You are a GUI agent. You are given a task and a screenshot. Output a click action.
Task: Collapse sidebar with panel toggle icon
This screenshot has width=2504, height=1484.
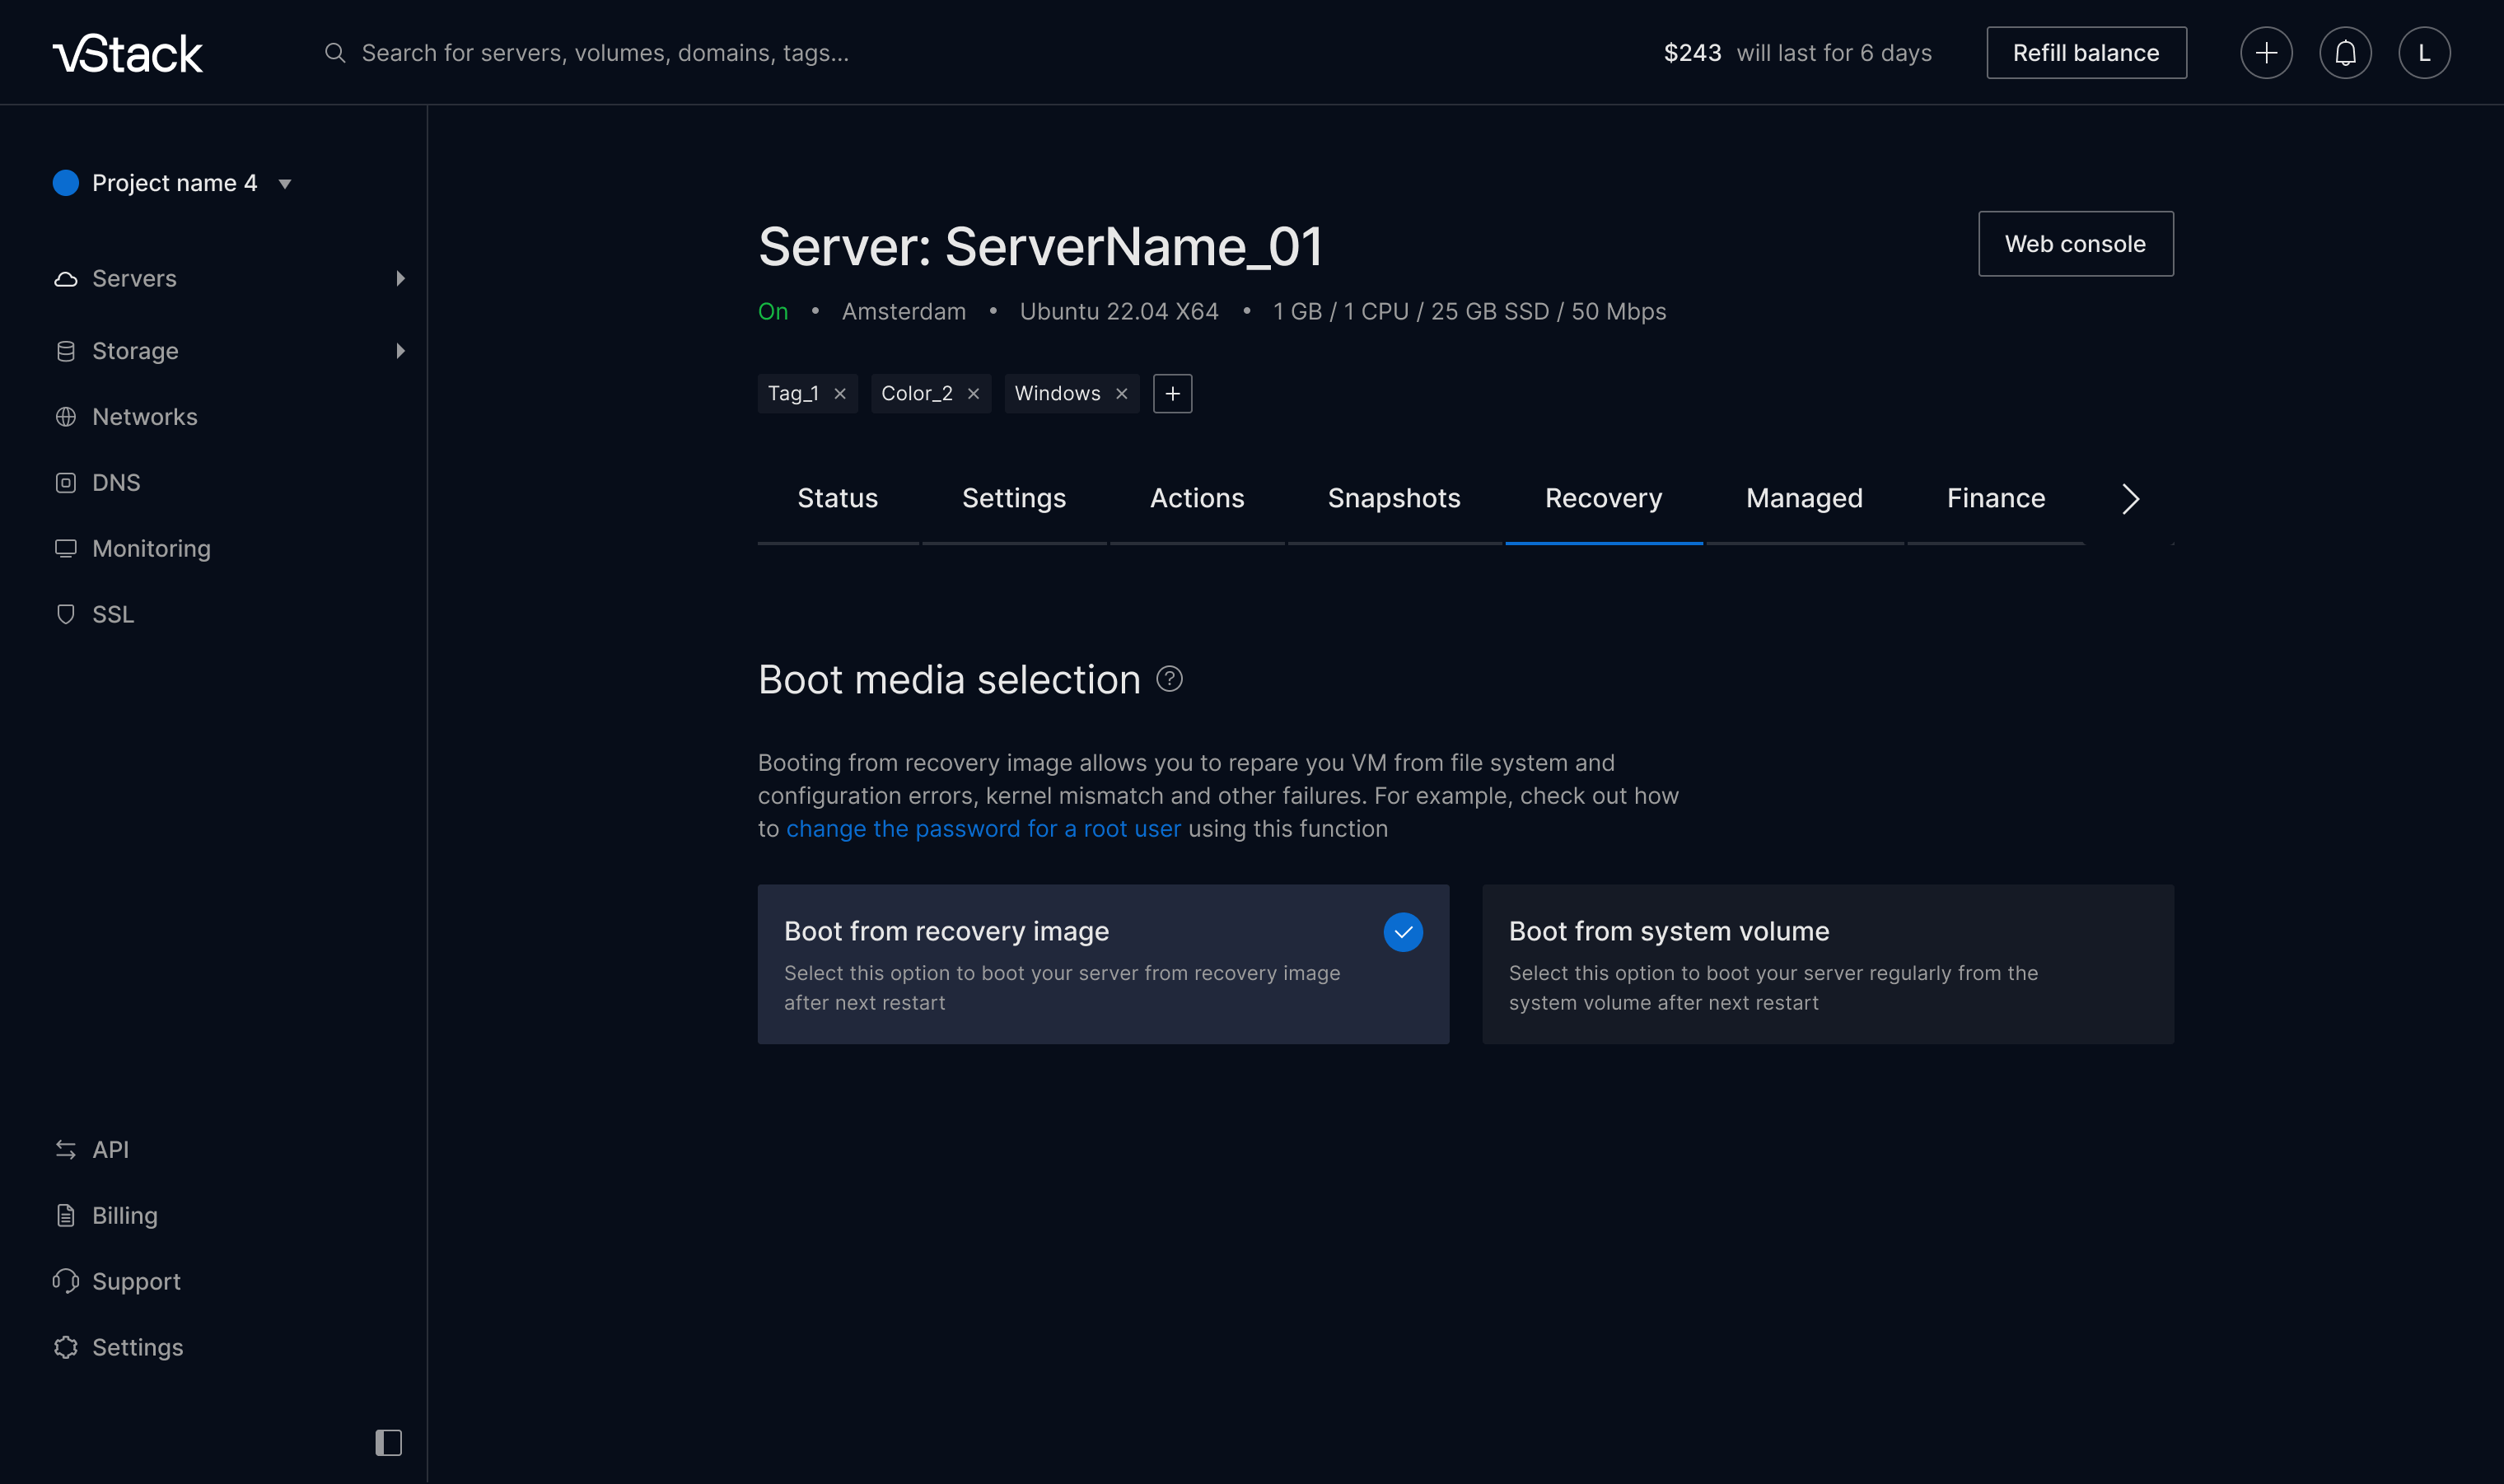pyautogui.click(x=388, y=1442)
